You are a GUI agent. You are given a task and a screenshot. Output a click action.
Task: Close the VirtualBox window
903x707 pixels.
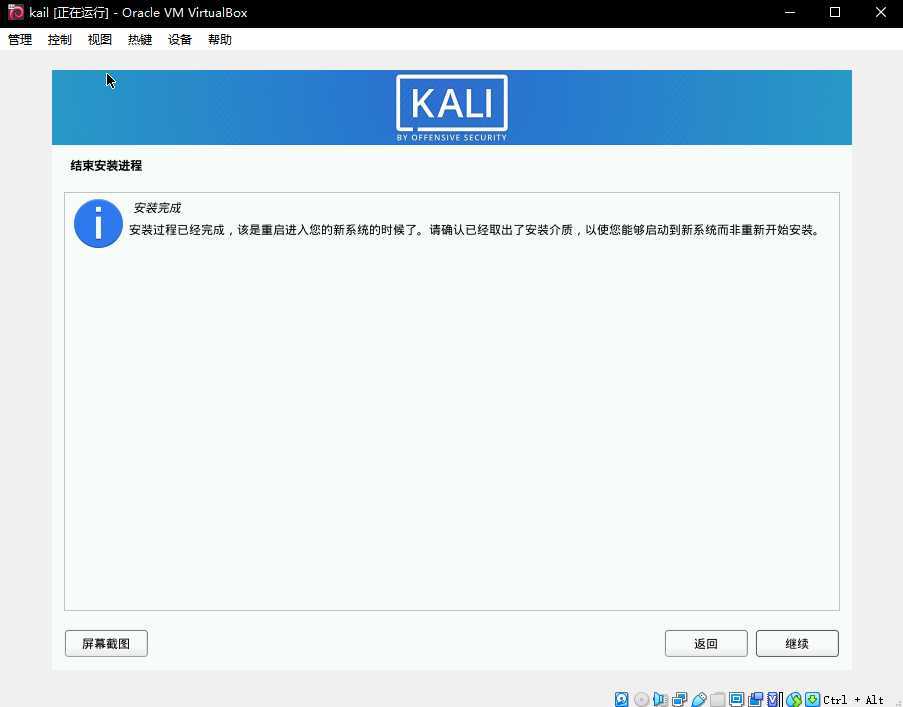tap(881, 12)
